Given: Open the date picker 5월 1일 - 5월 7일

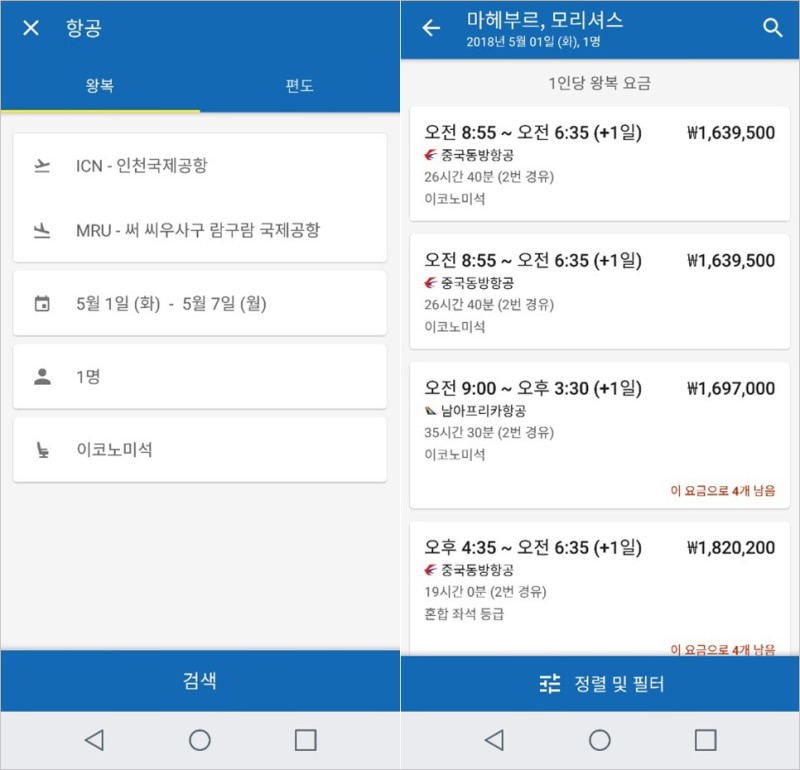Looking at the screenshot, I should (x=199, y=303).
